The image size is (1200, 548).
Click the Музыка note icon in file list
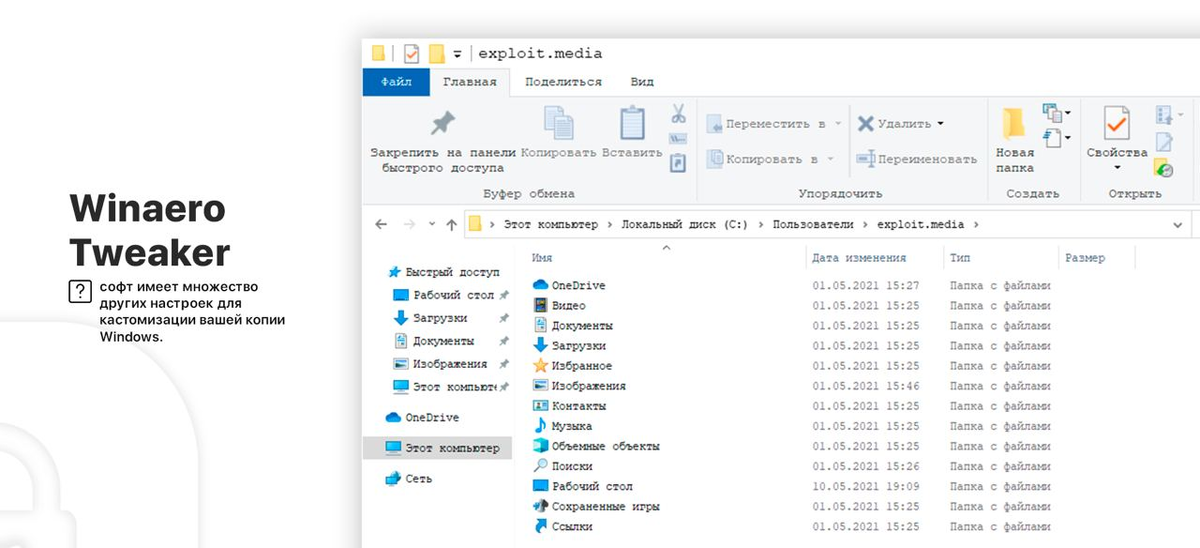540,426
